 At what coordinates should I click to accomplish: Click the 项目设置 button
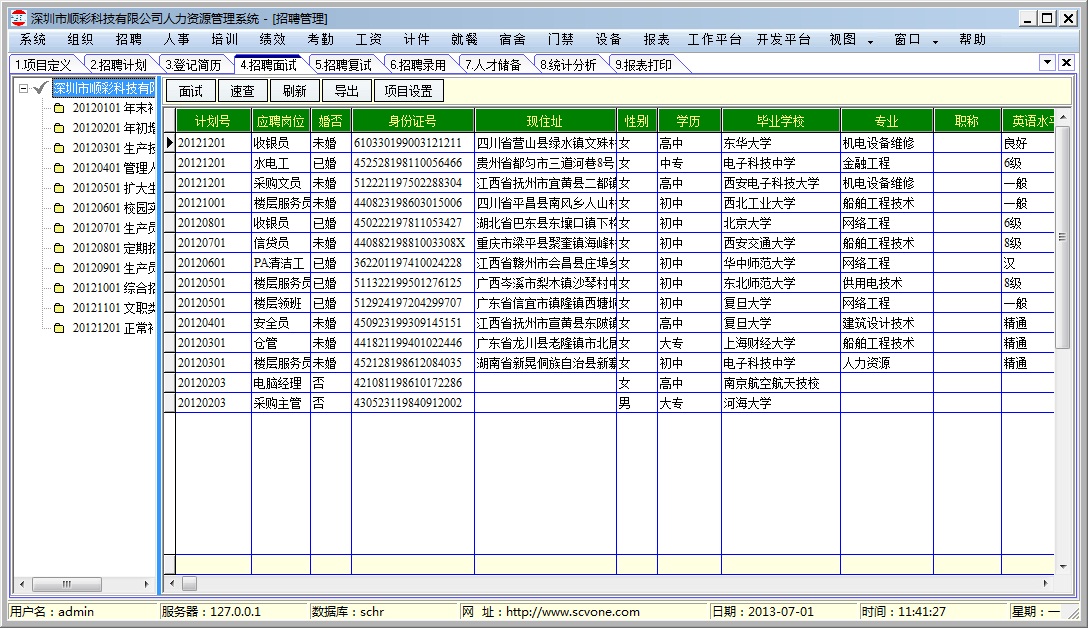click(409, 91)
